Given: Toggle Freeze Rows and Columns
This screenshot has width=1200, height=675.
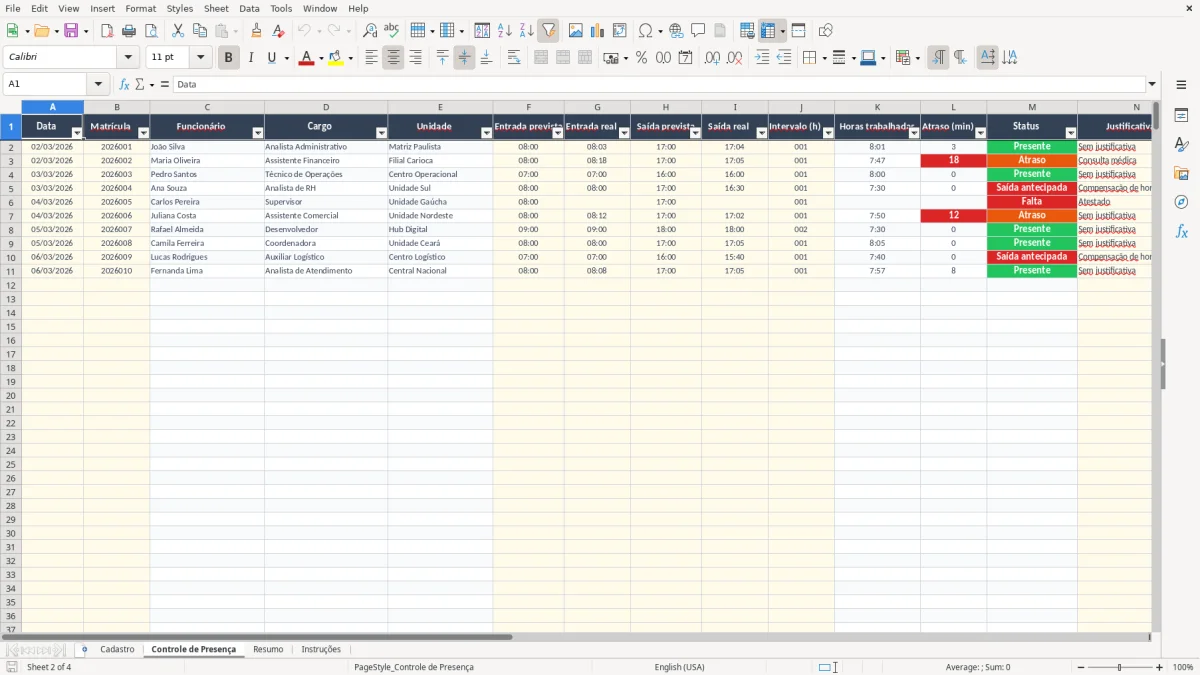Looking at the screenshot, I should tap(768, 31).
